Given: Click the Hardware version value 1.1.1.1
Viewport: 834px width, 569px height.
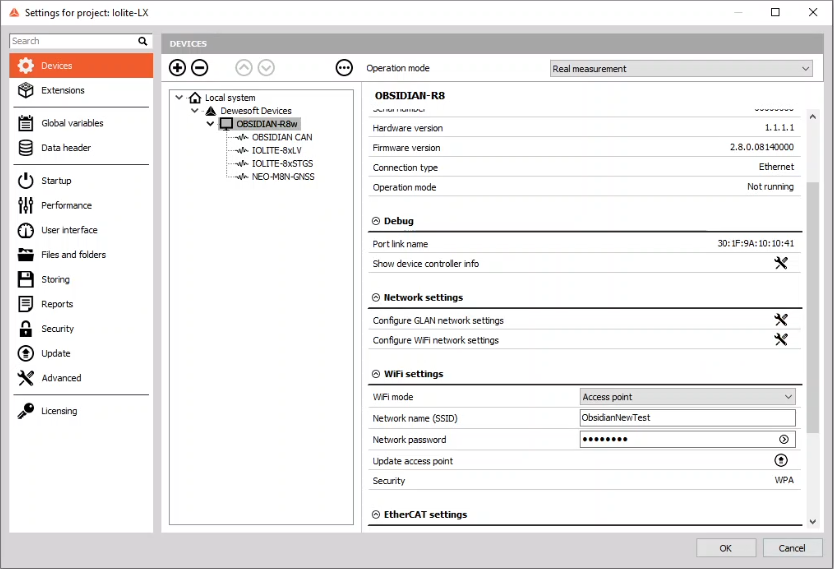Looking at the screenshot, I should coord(779,128).
